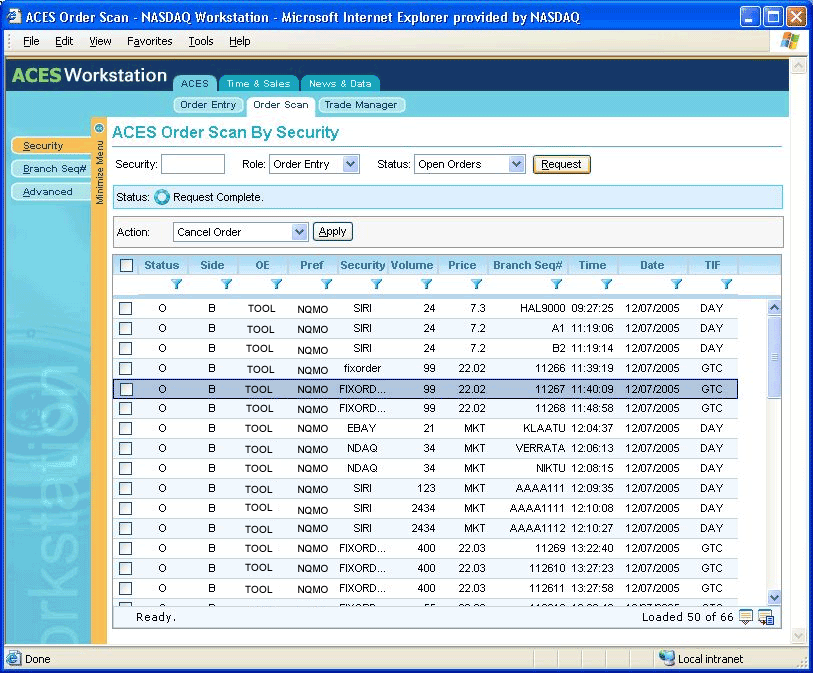Click the HAL9000 branch sequence cell
813x673 pixels.
pyautogui.click(x=542, y=309)
